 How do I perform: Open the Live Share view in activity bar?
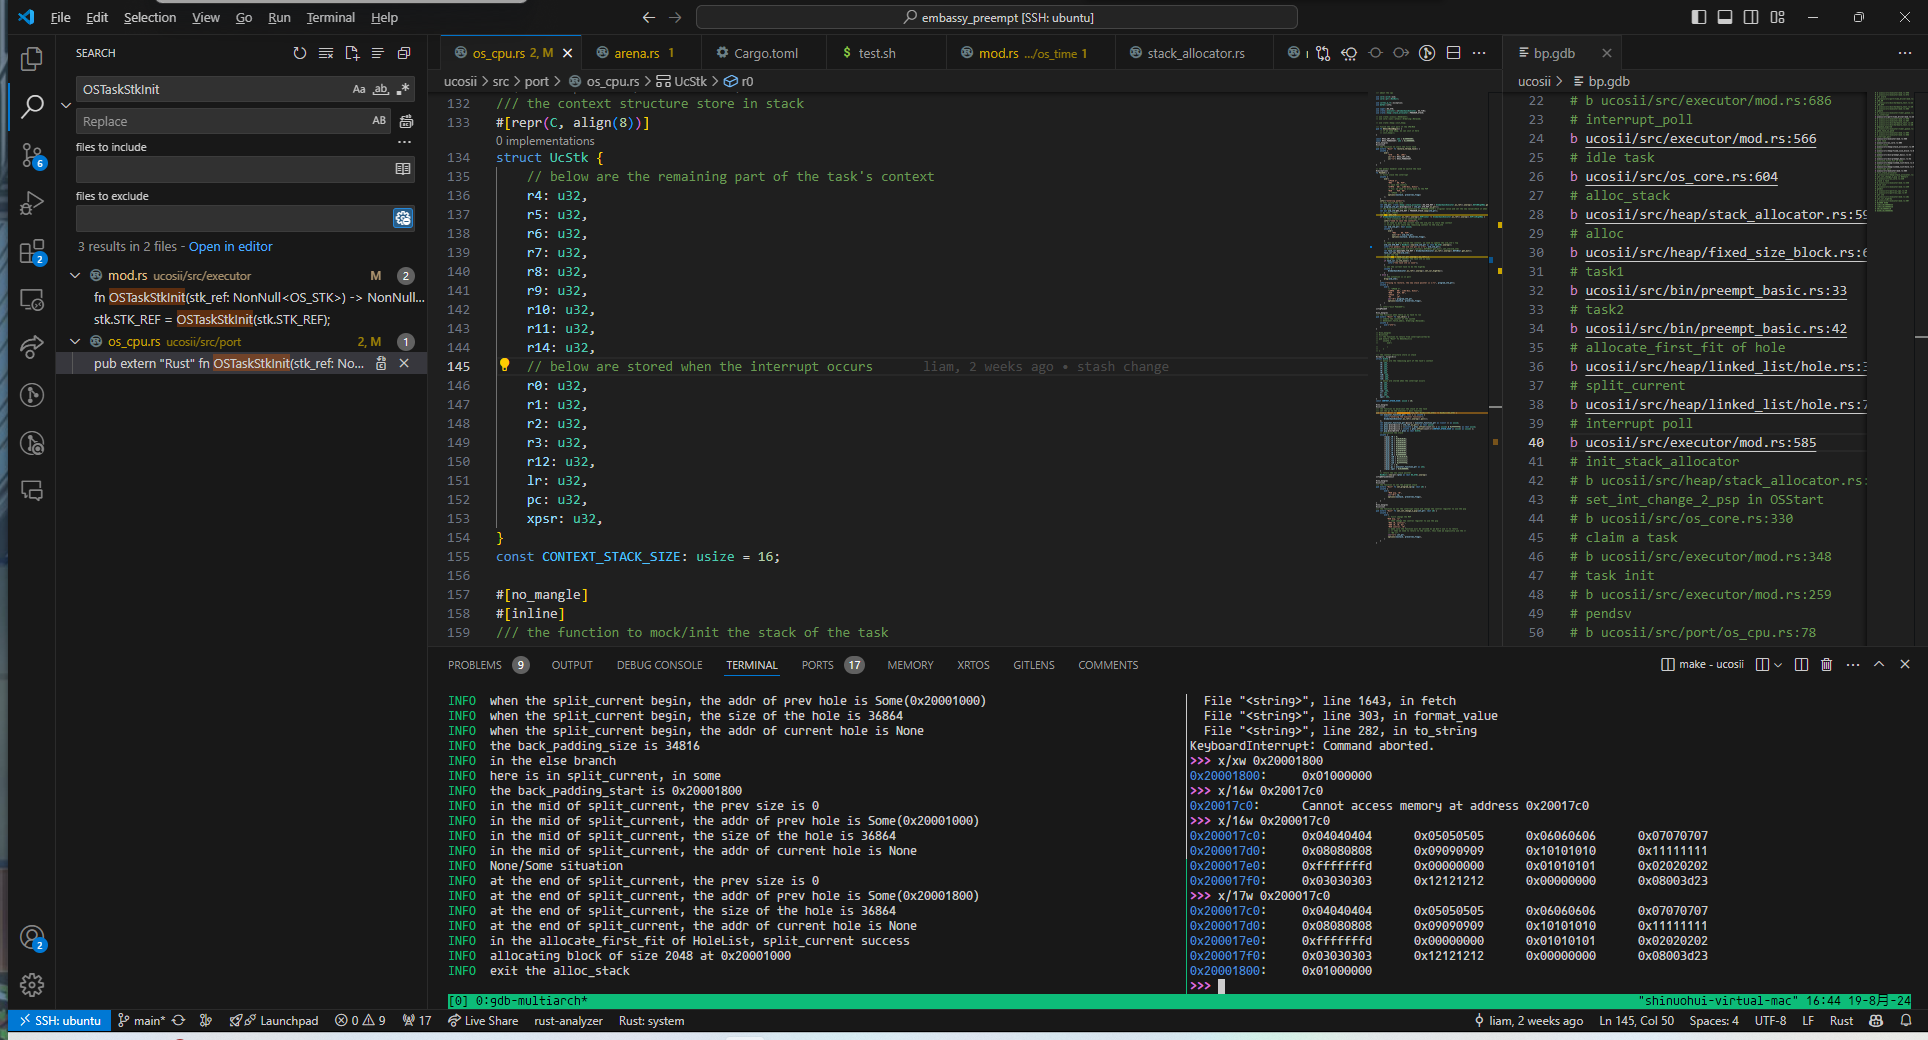point(32,347)
